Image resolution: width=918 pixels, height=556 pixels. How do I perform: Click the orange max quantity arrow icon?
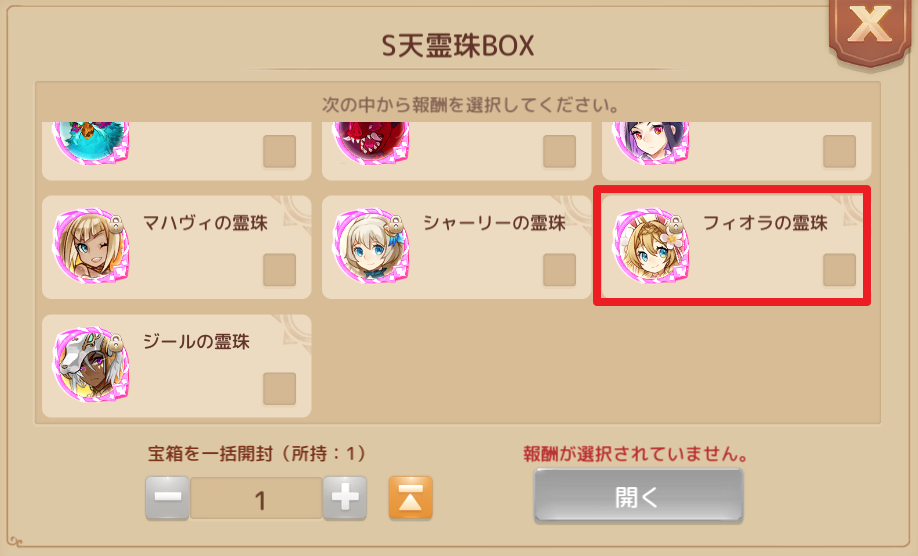click(410, 498)
